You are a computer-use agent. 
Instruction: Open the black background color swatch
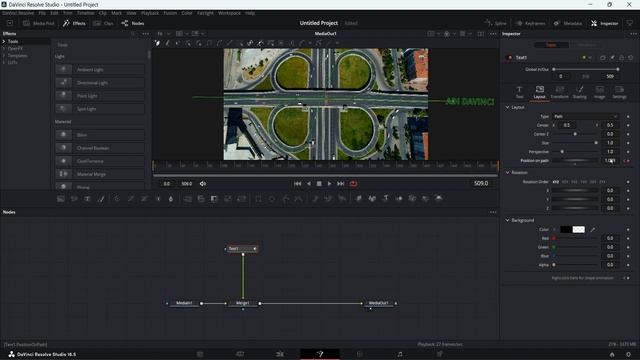566,229
